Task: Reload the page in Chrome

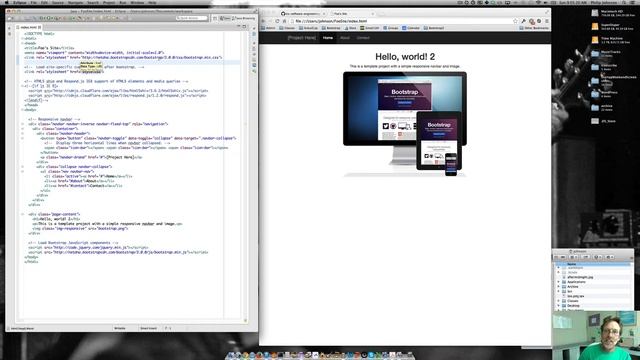Action: [278, 21]
